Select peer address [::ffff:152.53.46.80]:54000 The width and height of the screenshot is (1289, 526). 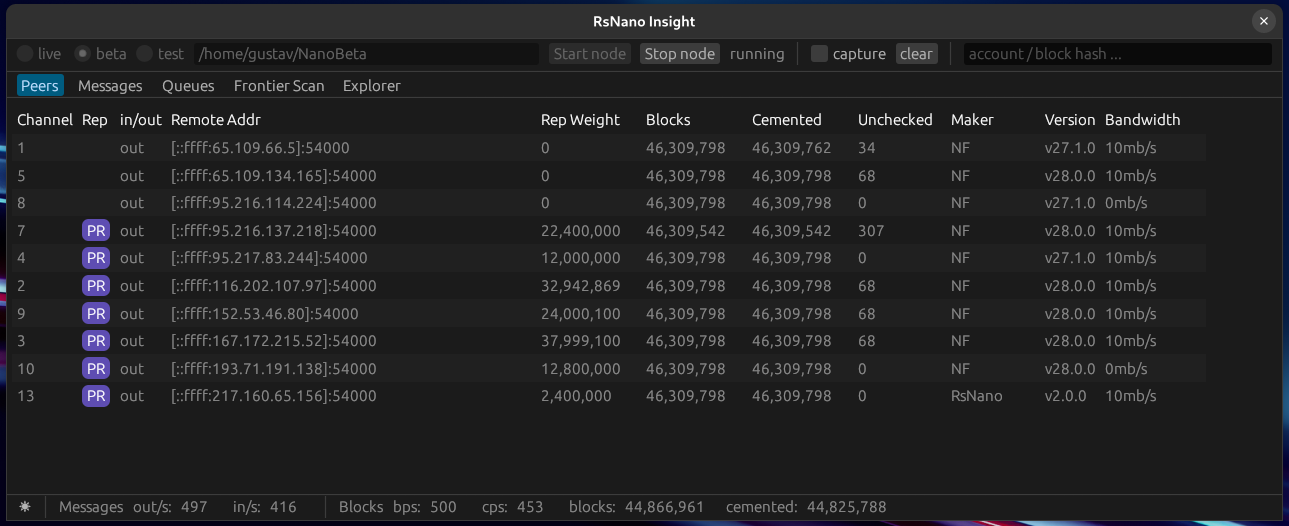pyautogui.click(x=265, y=314)
